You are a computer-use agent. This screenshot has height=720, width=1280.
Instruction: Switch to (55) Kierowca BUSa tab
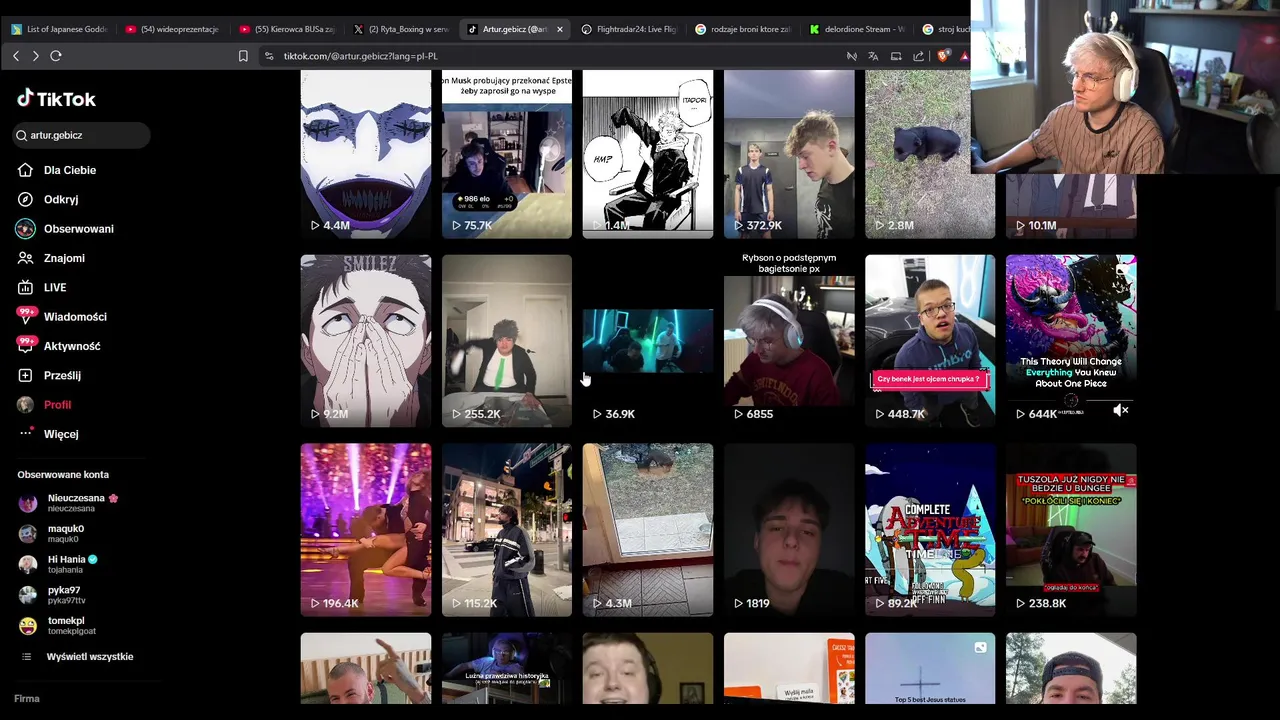pyautogui.click(x=287, y=29)
